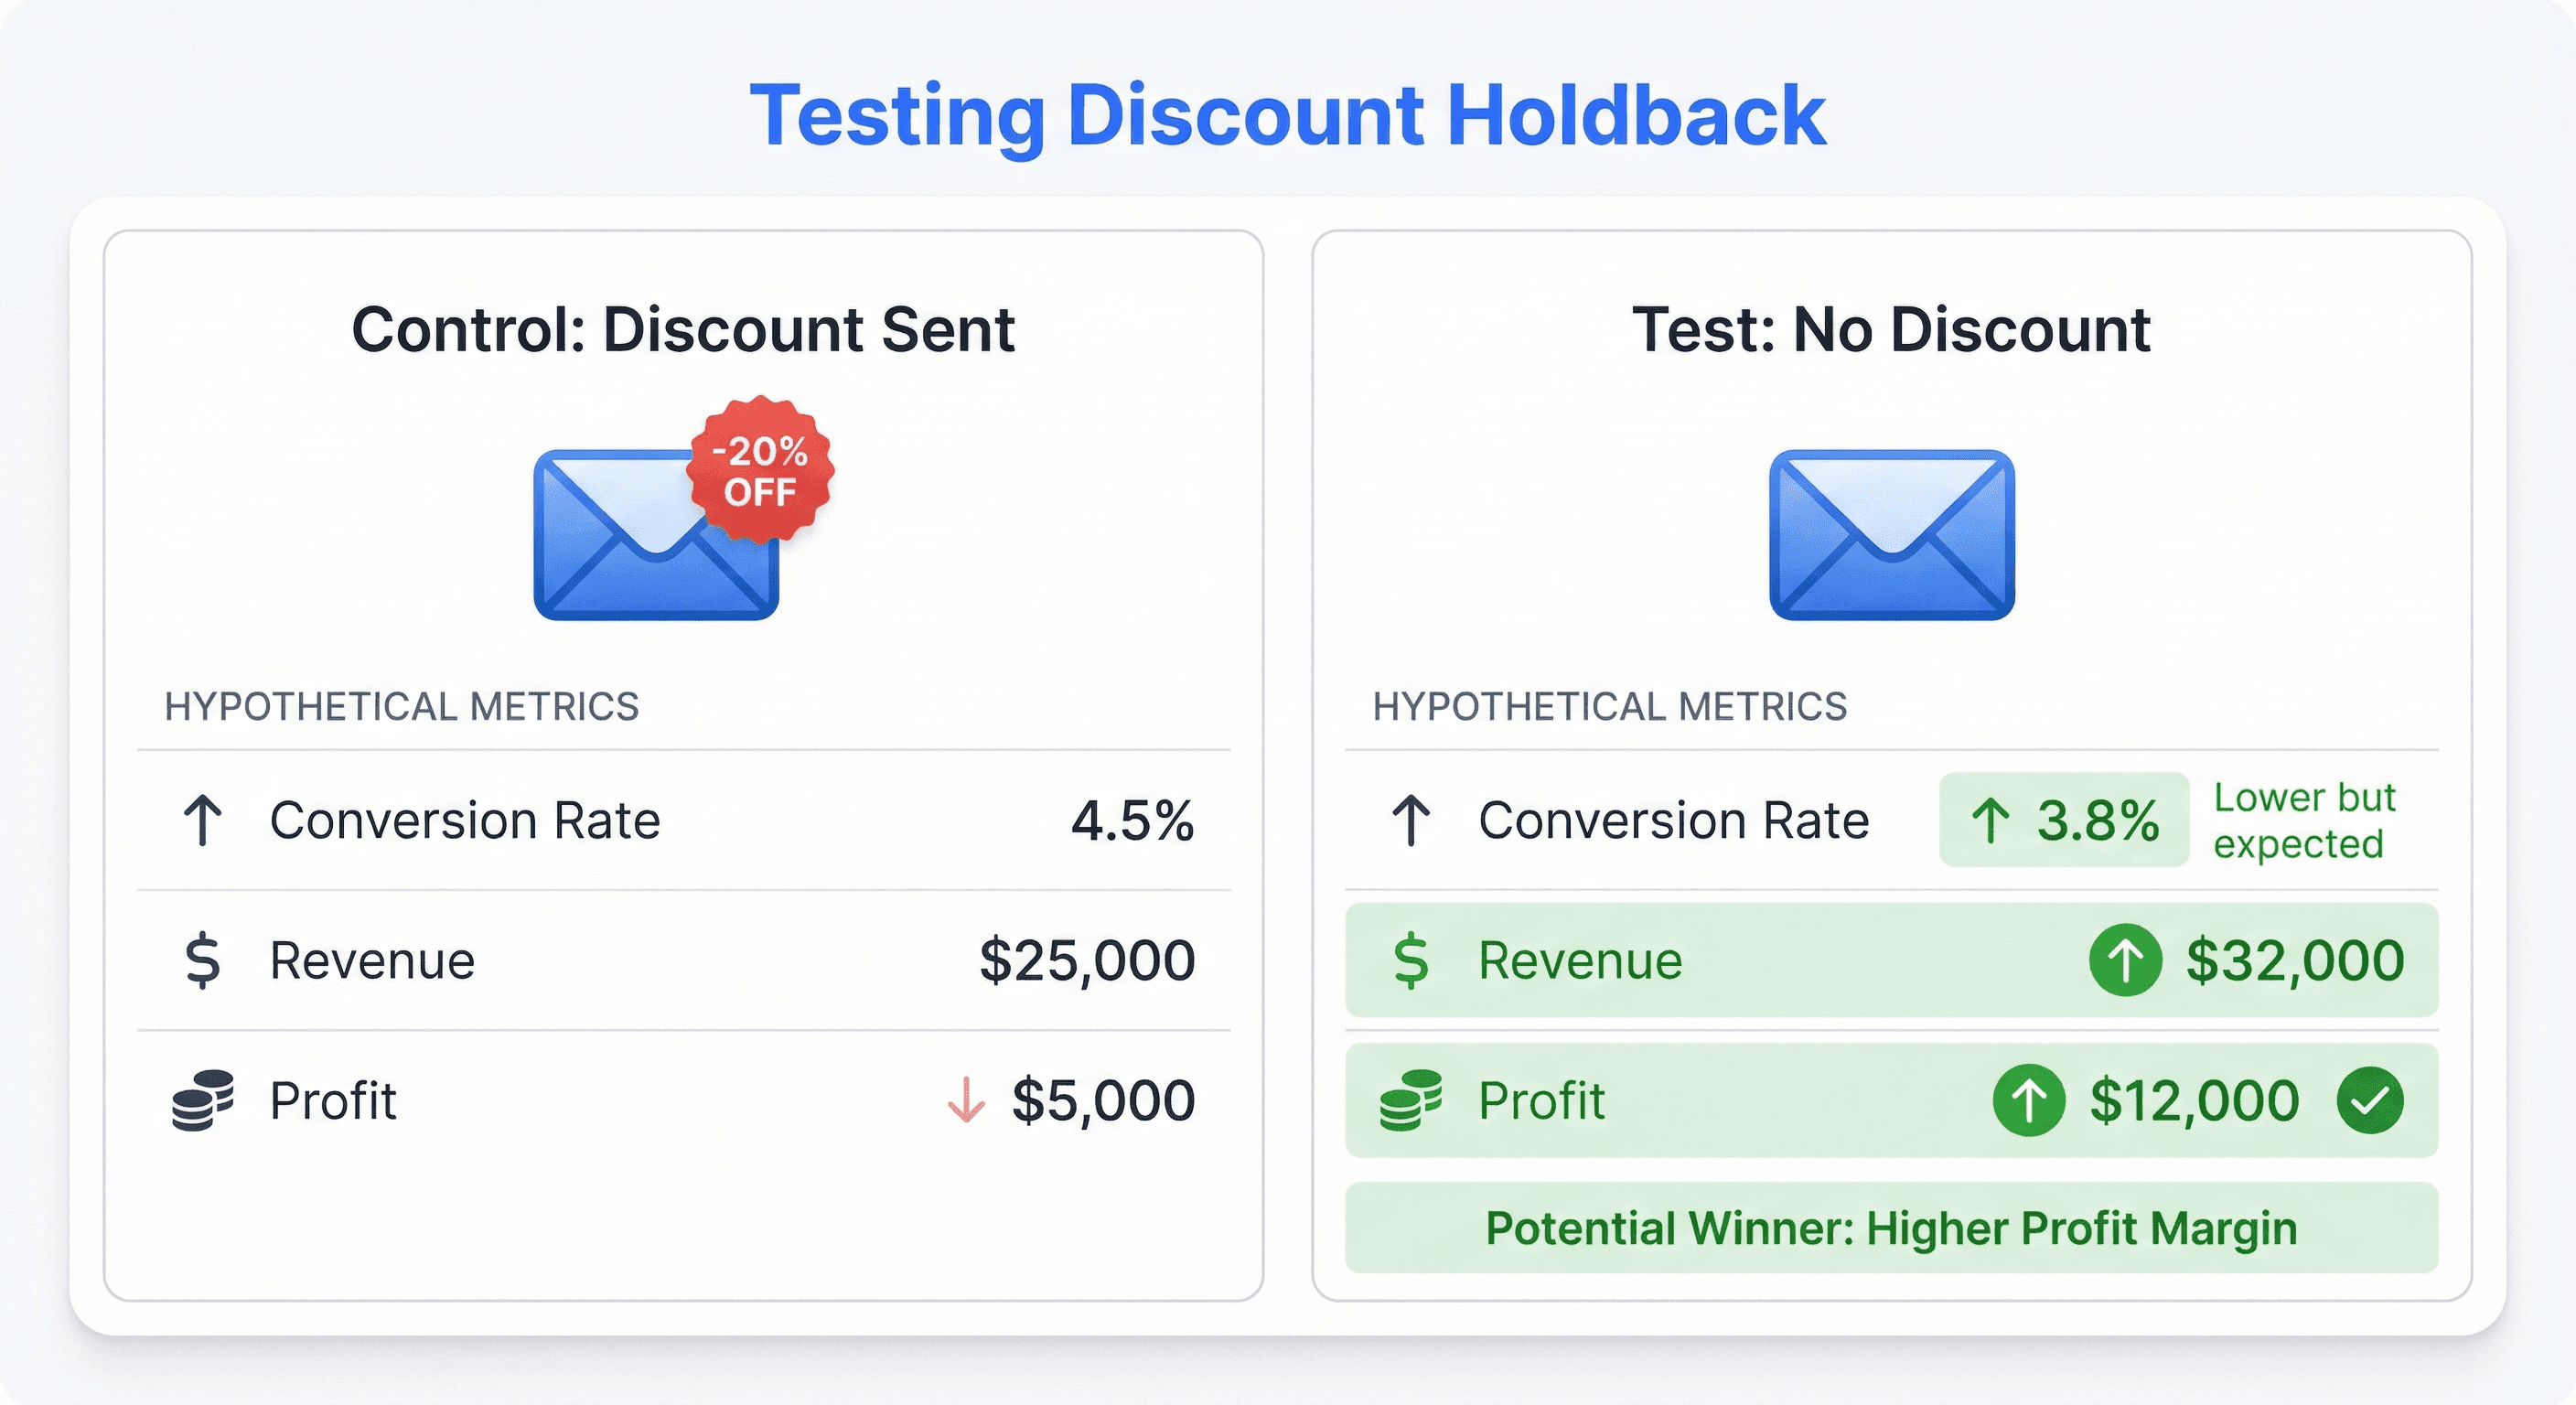Screen dimensions: 2576x1405
Task: Select the 3.8% conversion rate badge
Action: [2064, 820]
